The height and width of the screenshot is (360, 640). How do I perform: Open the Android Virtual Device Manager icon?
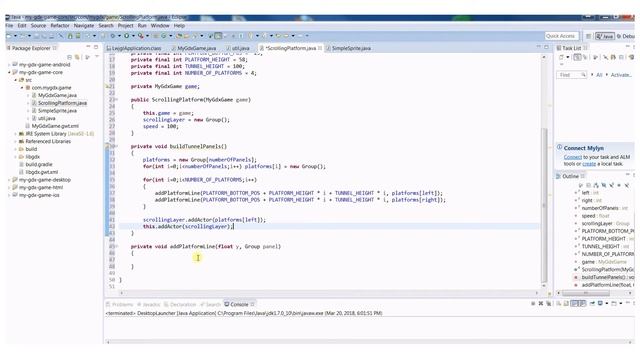point(78,36)
